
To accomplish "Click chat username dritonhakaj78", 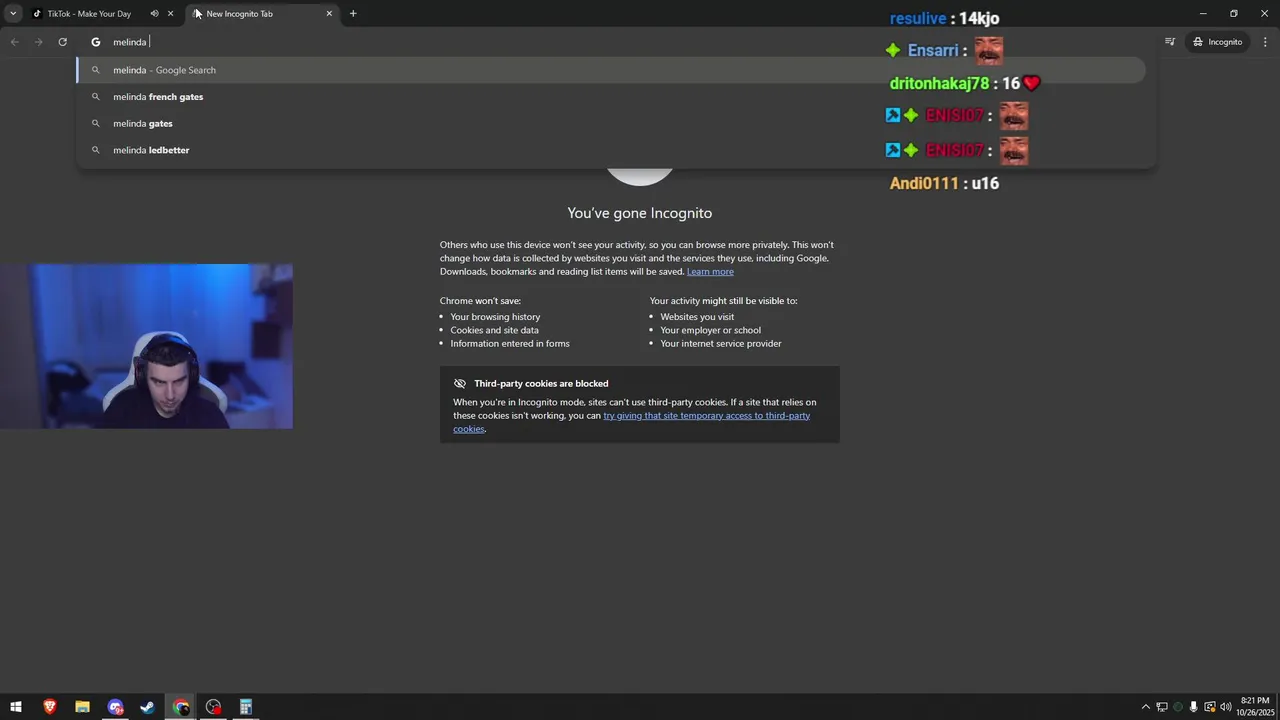I will click(x=939, y=84).
